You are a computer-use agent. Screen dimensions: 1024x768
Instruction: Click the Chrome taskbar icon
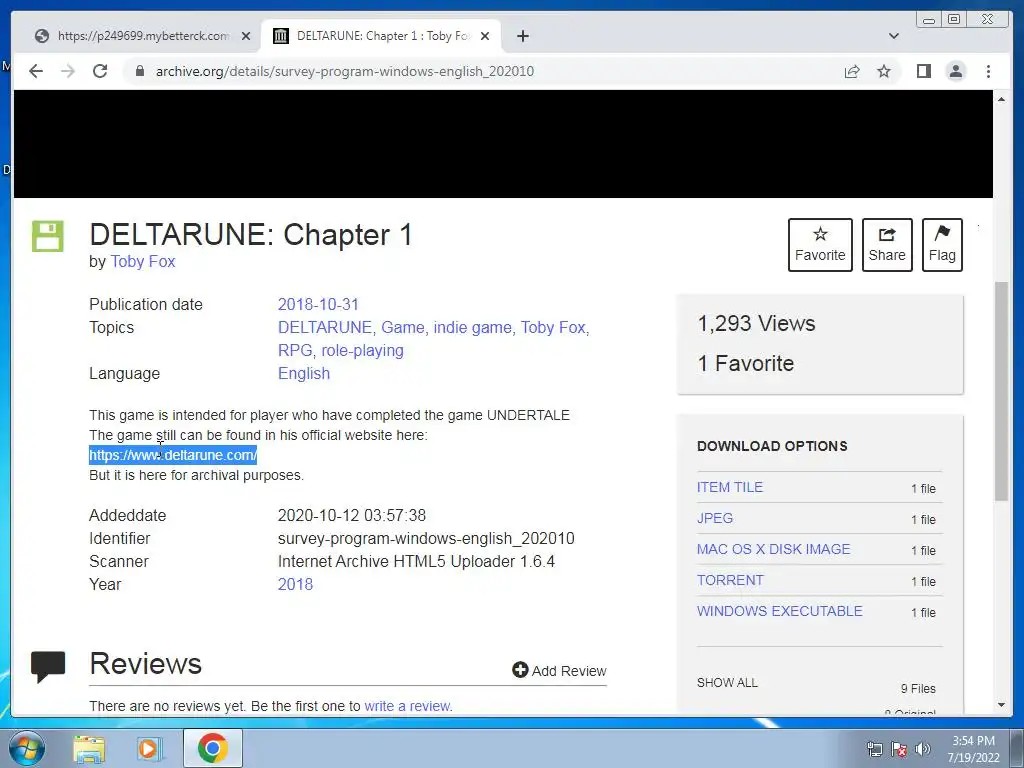click(x=212, y=748)
